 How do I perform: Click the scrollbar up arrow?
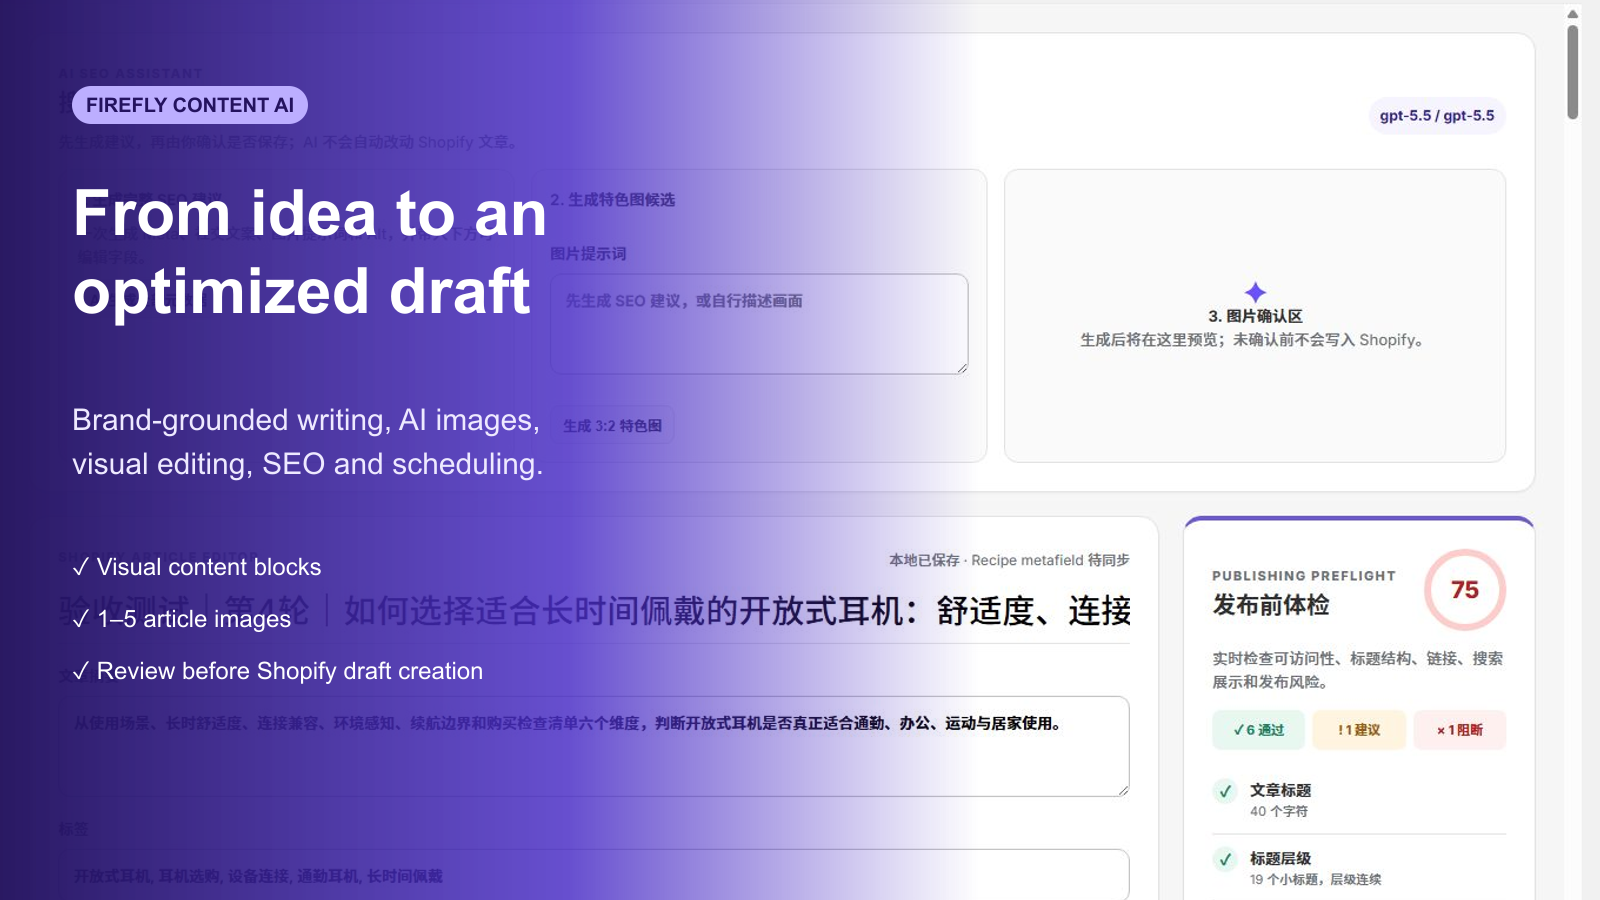1573,14
